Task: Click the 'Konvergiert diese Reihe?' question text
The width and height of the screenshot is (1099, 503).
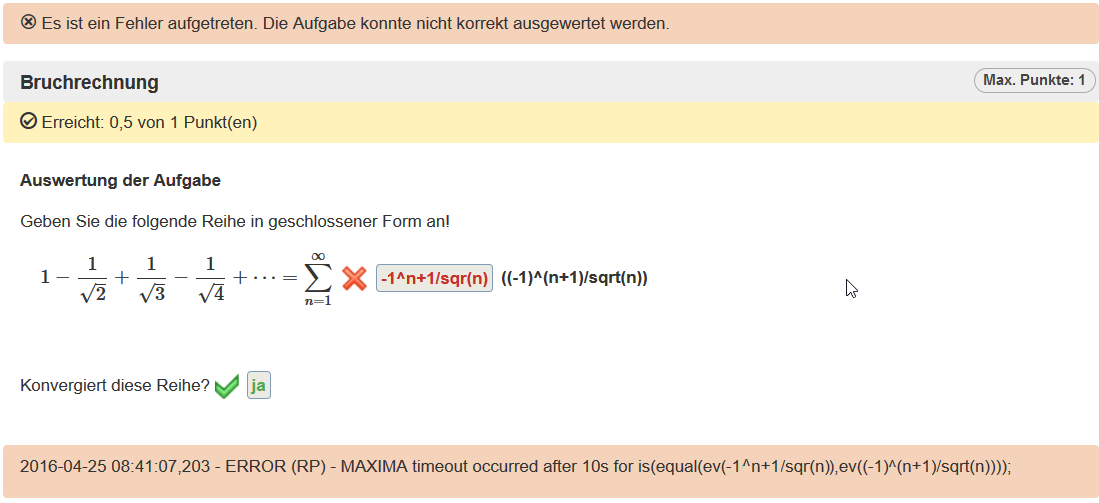Action: point(115,386)
